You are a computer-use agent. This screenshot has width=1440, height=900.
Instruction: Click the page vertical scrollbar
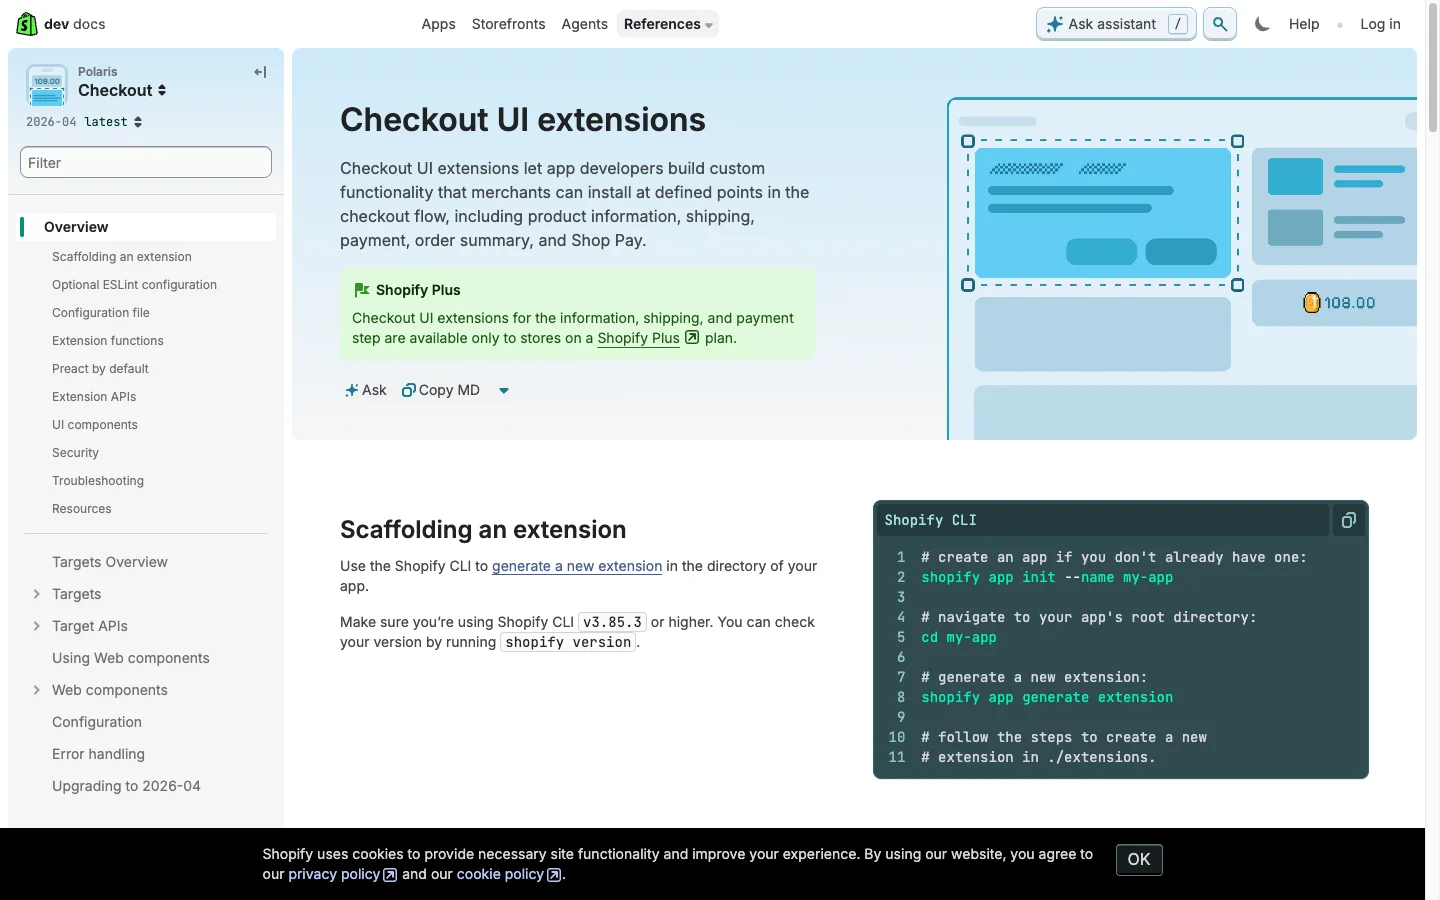[1432, 70]
